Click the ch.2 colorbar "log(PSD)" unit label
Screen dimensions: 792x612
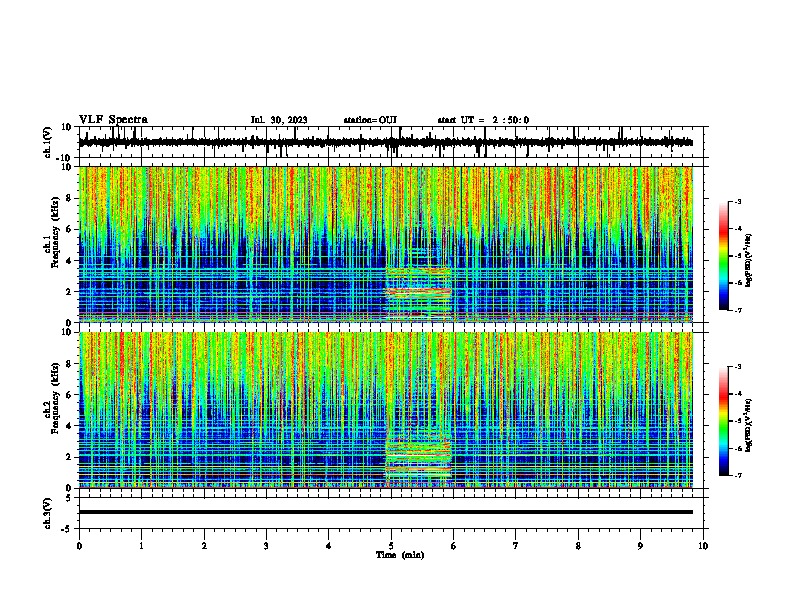(x=749, y=425)
